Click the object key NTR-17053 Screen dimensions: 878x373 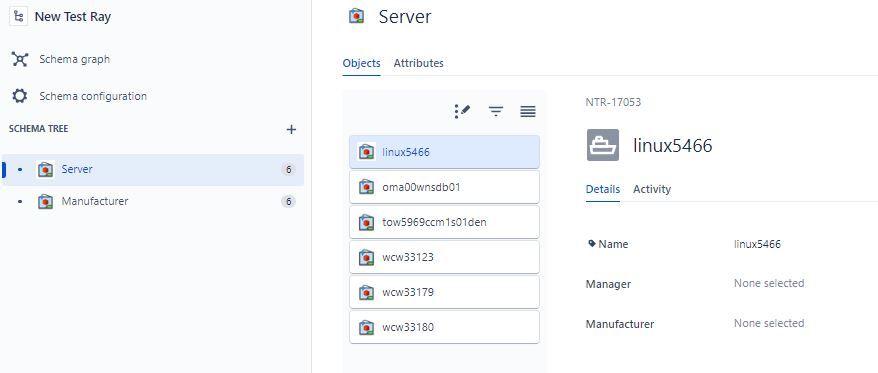(613, 102)
